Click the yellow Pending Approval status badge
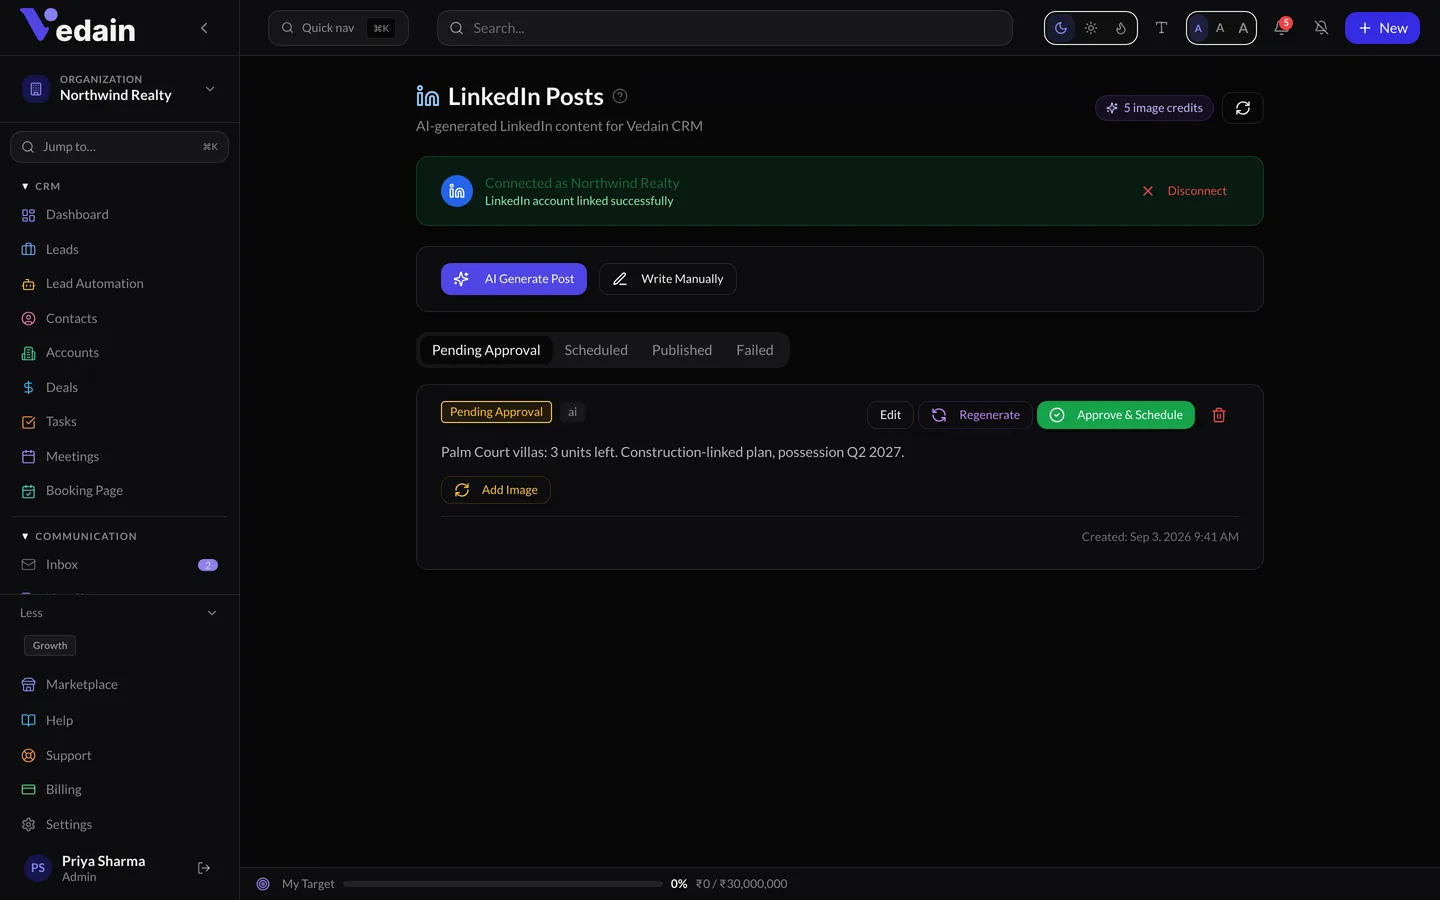This screenshot has height=900, width=1440. pyautogui.click(x=496, y=412)
